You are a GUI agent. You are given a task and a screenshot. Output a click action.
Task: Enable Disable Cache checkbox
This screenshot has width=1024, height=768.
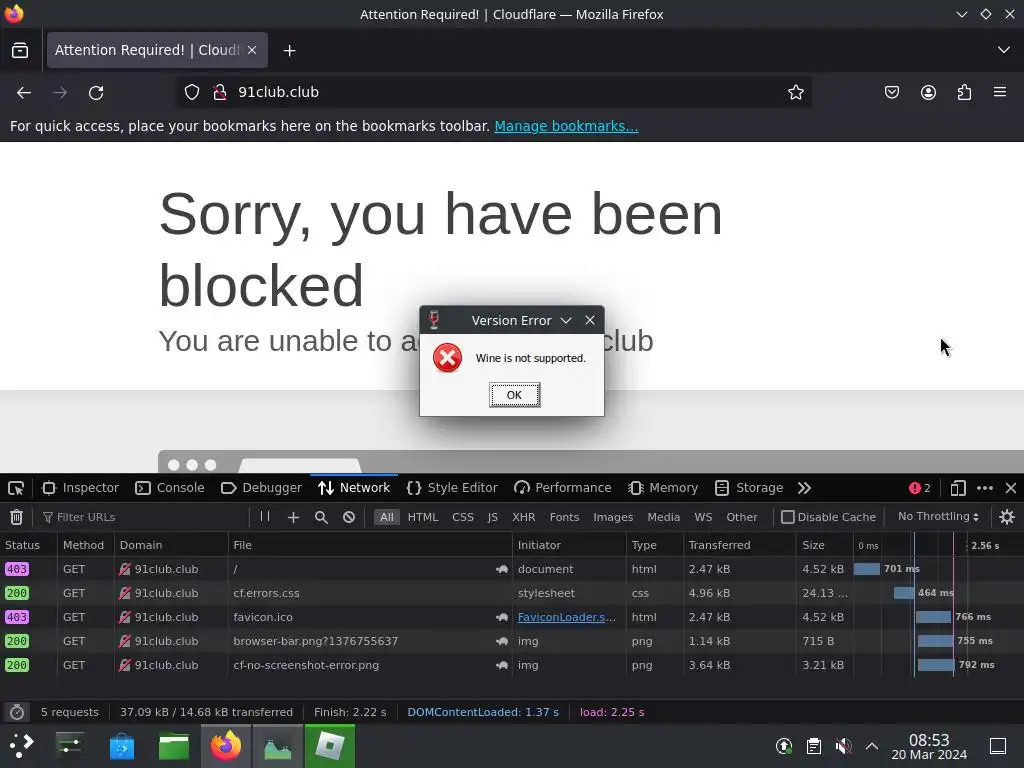click(x=788, y=517)
